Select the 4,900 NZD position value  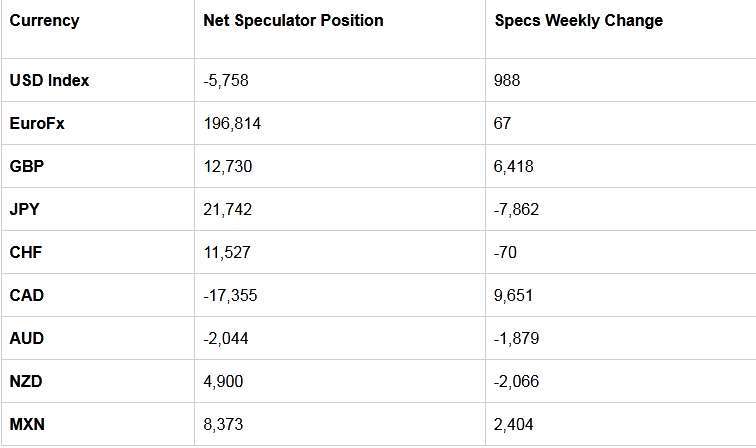point(223,382)
